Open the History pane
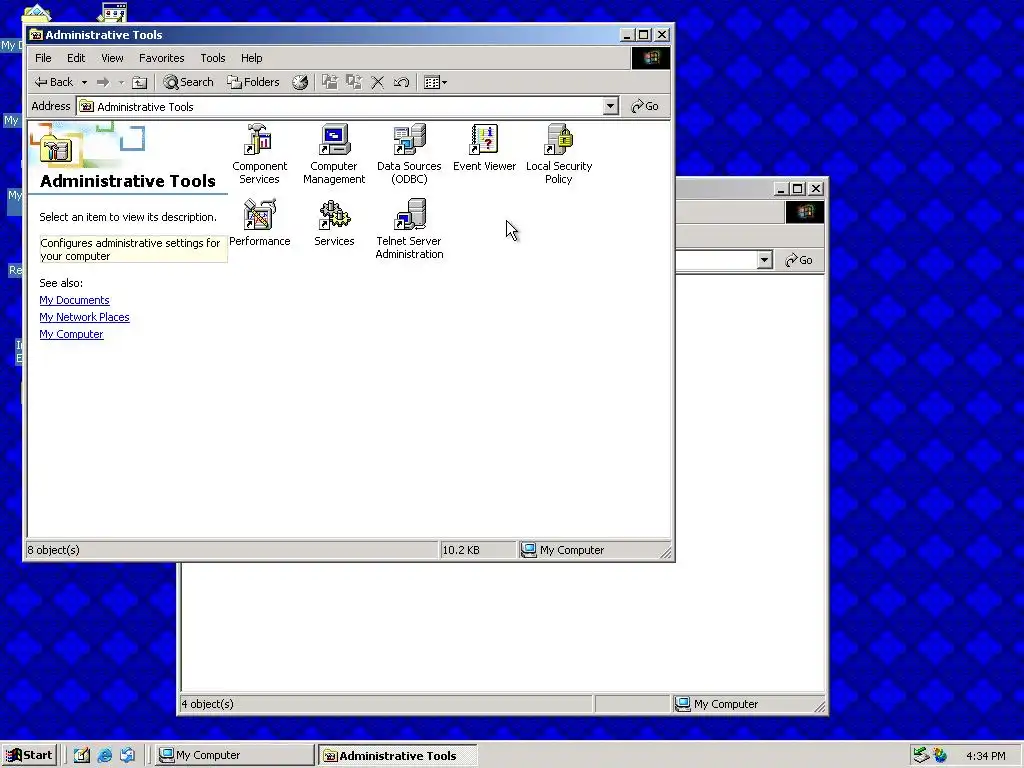This screenshot has height=768, width=1024. pos(300,82)
